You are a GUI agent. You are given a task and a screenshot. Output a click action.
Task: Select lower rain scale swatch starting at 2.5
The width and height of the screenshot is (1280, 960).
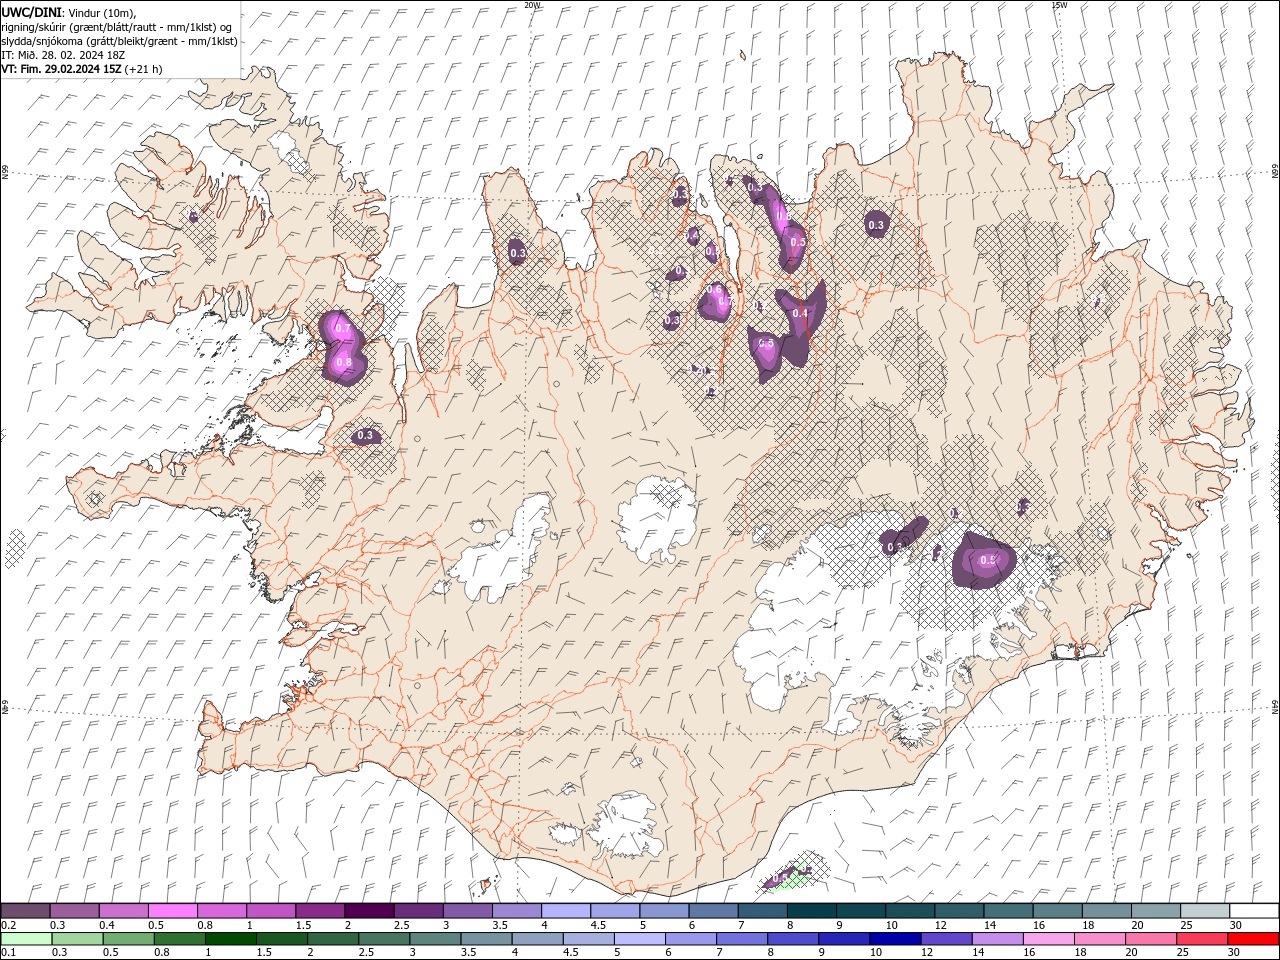384,939
